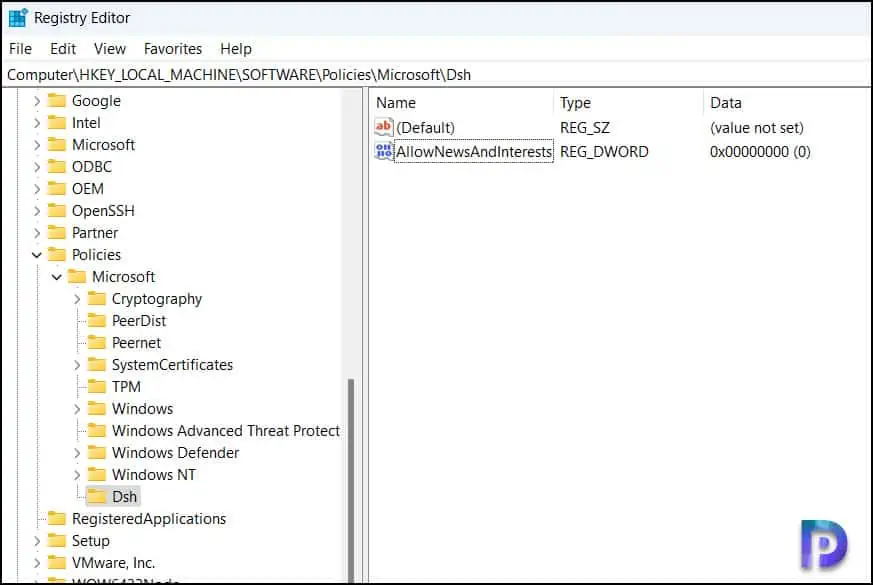Select the ODBC folder icon
The width and height of the screenshot is (873, 585).
(x=57, y=166)
